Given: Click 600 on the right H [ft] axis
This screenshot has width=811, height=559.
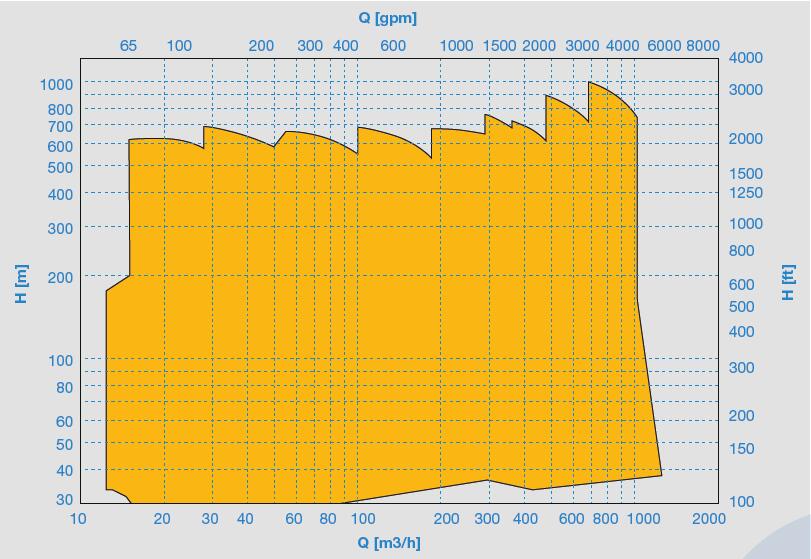Looking at the screenshot, I should (x=741, y=285).
